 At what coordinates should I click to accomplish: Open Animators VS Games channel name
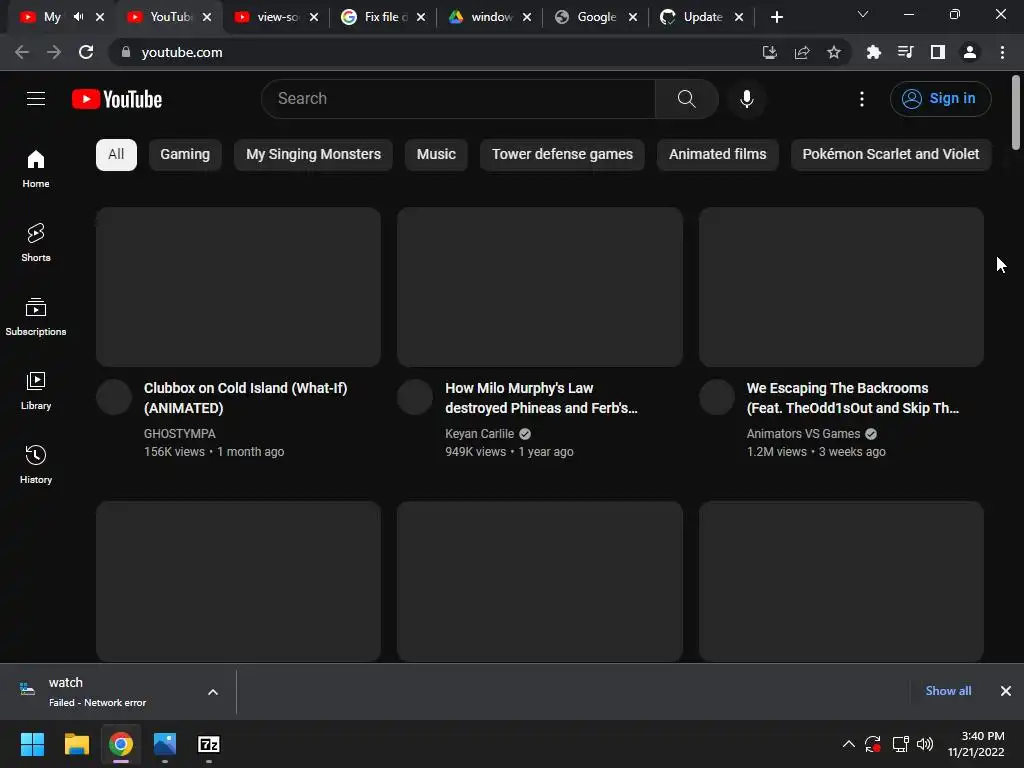[803, 434]
